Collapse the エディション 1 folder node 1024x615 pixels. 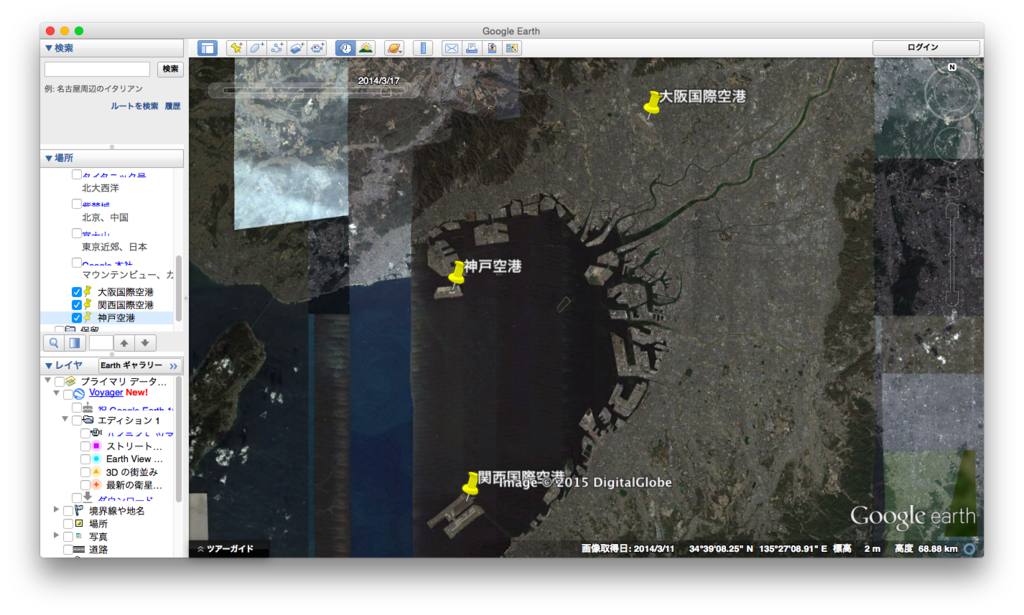(x=65, y=419)
